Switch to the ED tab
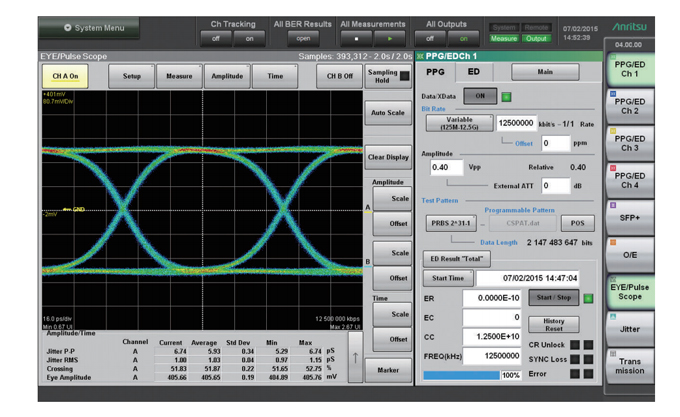Screen dimensions: 680x417 pyautogui.click(x=474, y=72)
